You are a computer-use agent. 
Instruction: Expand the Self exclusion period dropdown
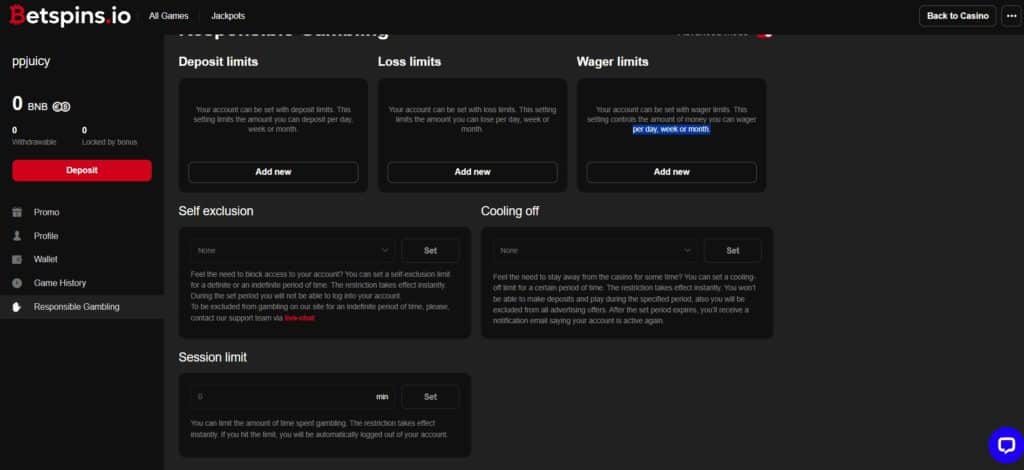point(292,250)
